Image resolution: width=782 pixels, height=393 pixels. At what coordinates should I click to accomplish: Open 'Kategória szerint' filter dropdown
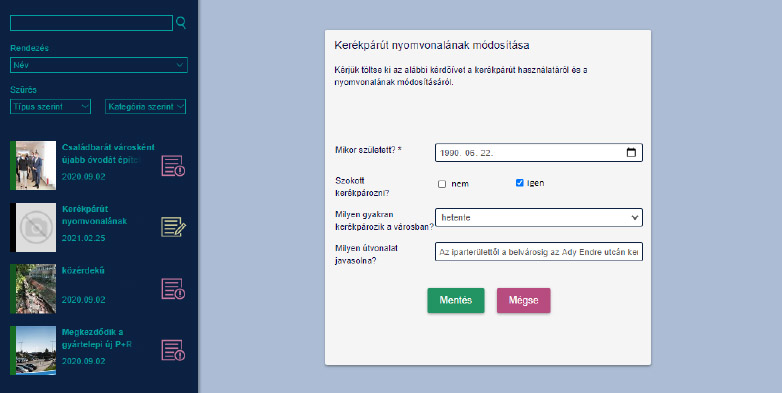145,107
